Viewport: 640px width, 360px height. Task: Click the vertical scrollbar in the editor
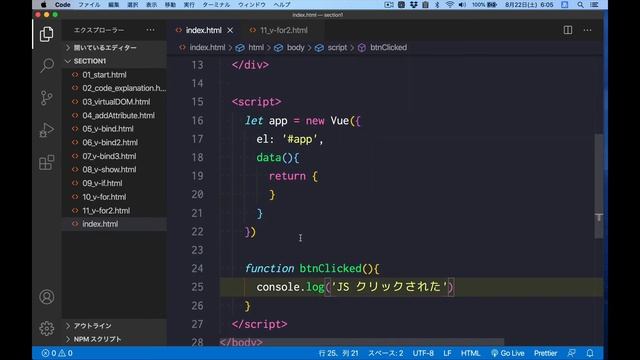point(598,186)
